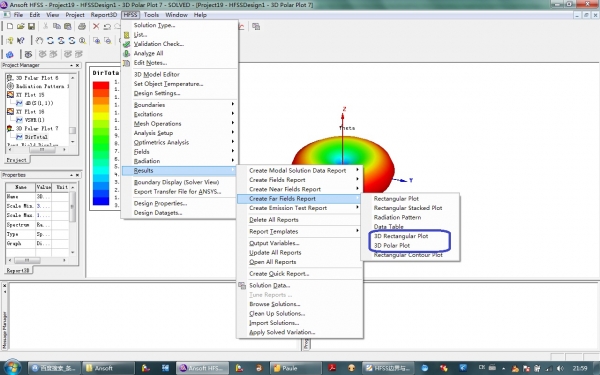
Task: Open the Tools menu
Action: click(x=151, y=15)
